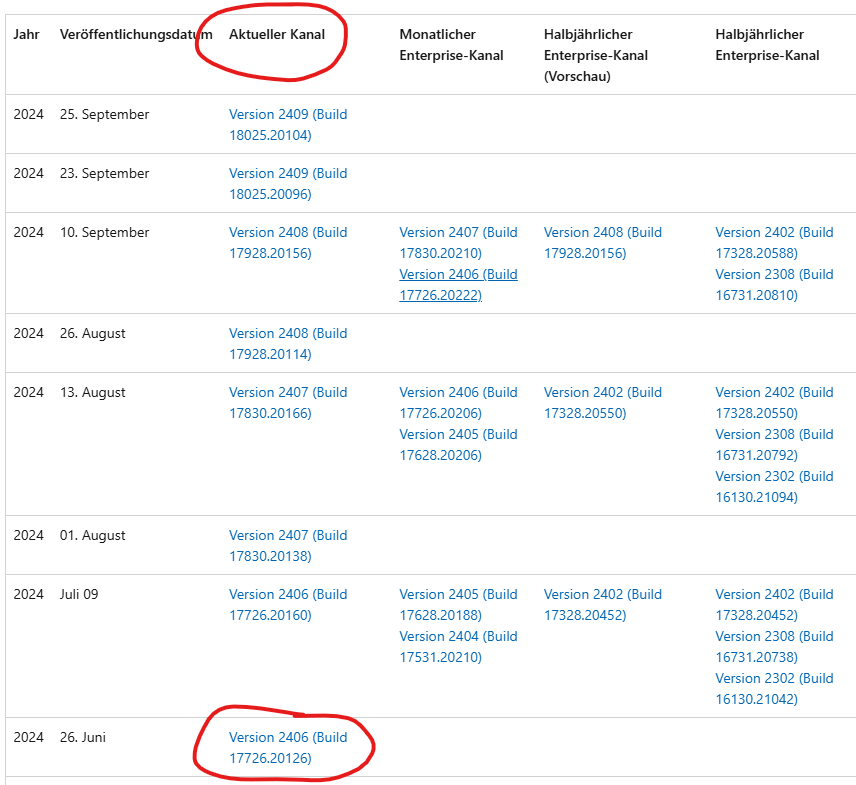Open Version 2406 Build 17726.20160 link

(288, 604)
